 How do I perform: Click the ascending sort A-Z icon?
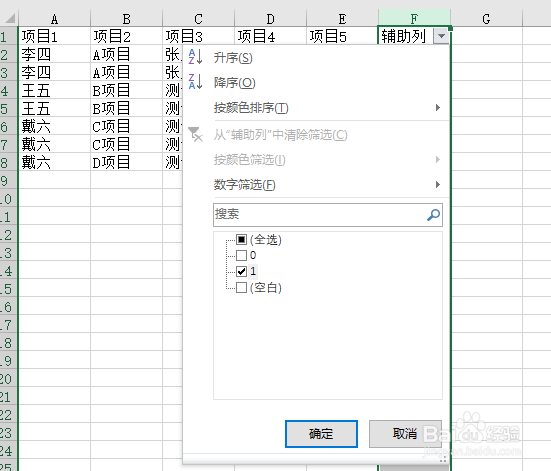pos(195,57)
